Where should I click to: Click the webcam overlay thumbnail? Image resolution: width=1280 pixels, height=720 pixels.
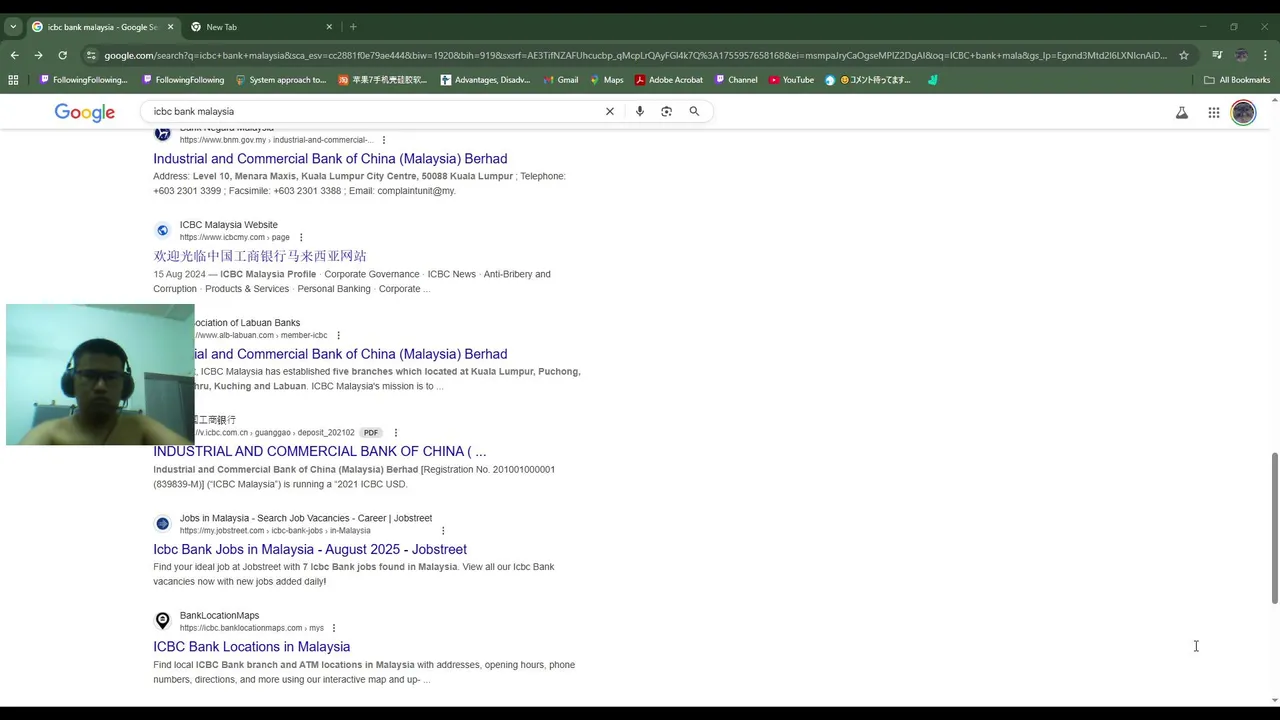pos(100,375)
